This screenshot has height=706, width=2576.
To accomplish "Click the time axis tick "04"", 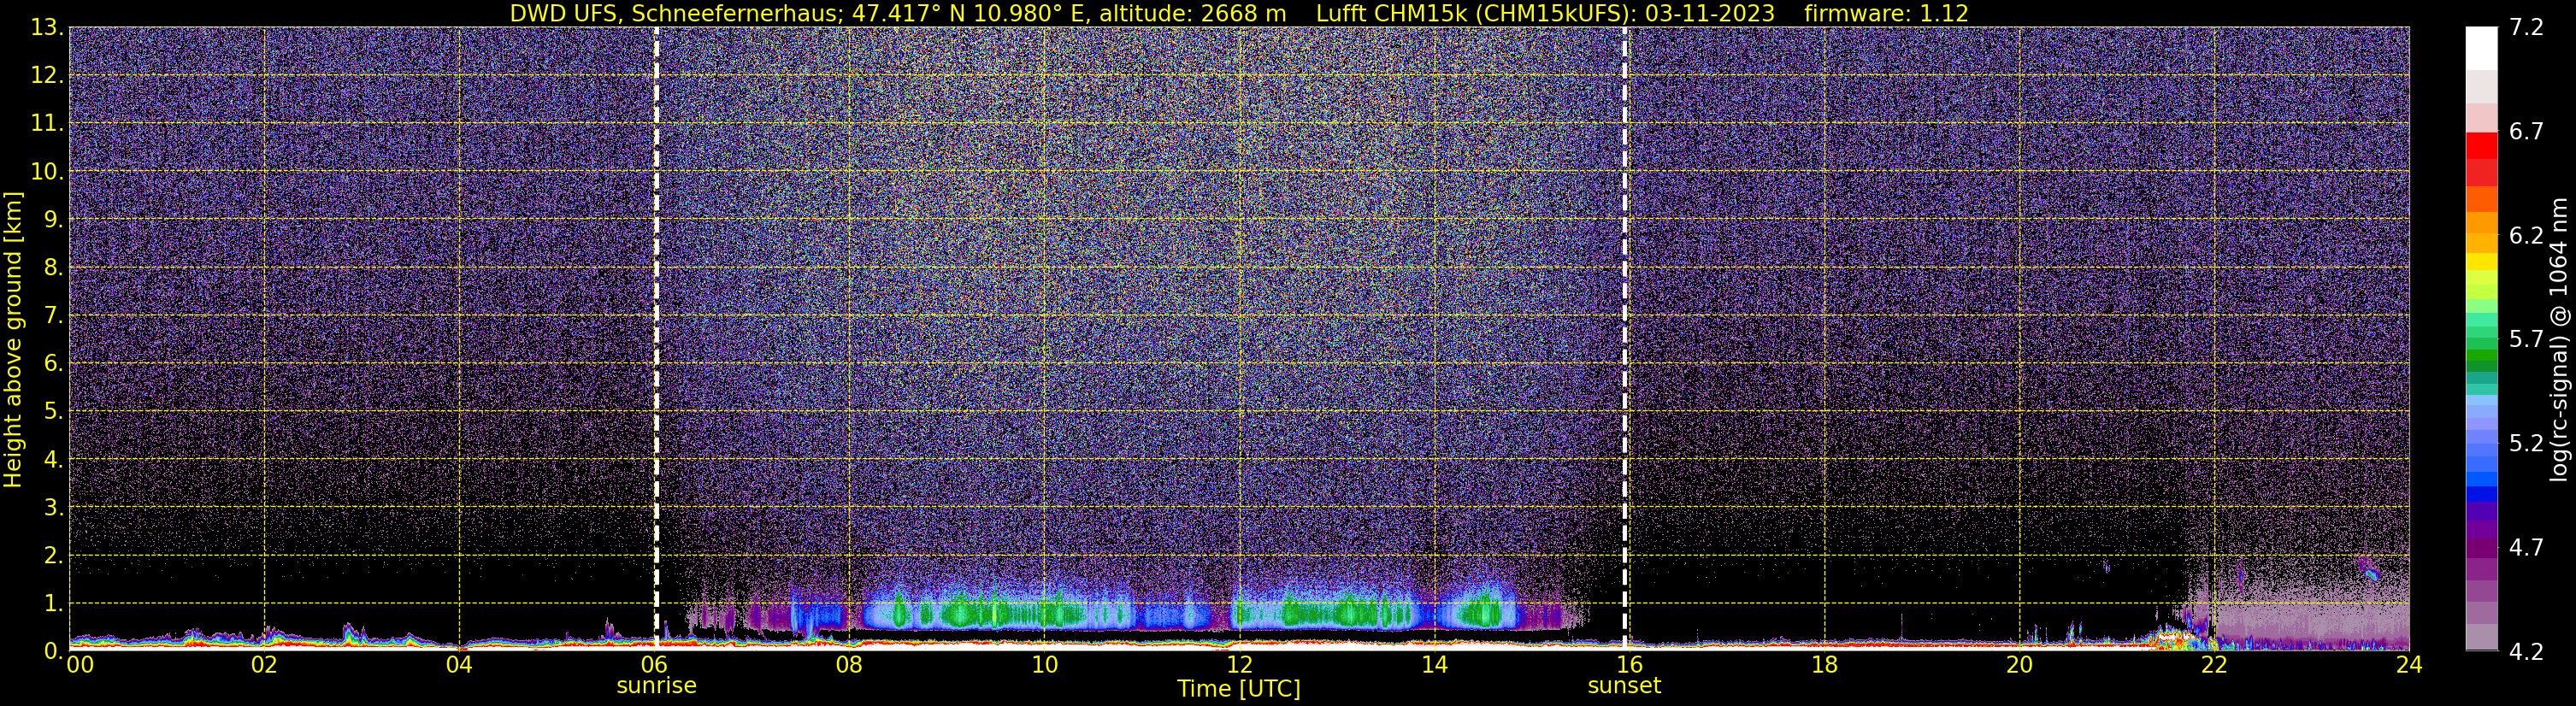I will [x=459, y=666].
